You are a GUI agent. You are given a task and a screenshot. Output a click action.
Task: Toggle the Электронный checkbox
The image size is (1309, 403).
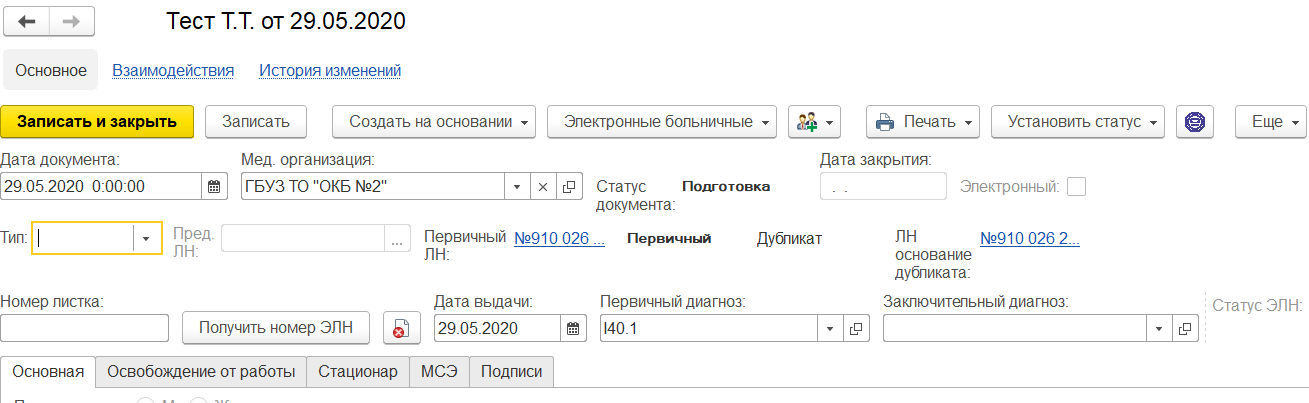pos(1077,186)
